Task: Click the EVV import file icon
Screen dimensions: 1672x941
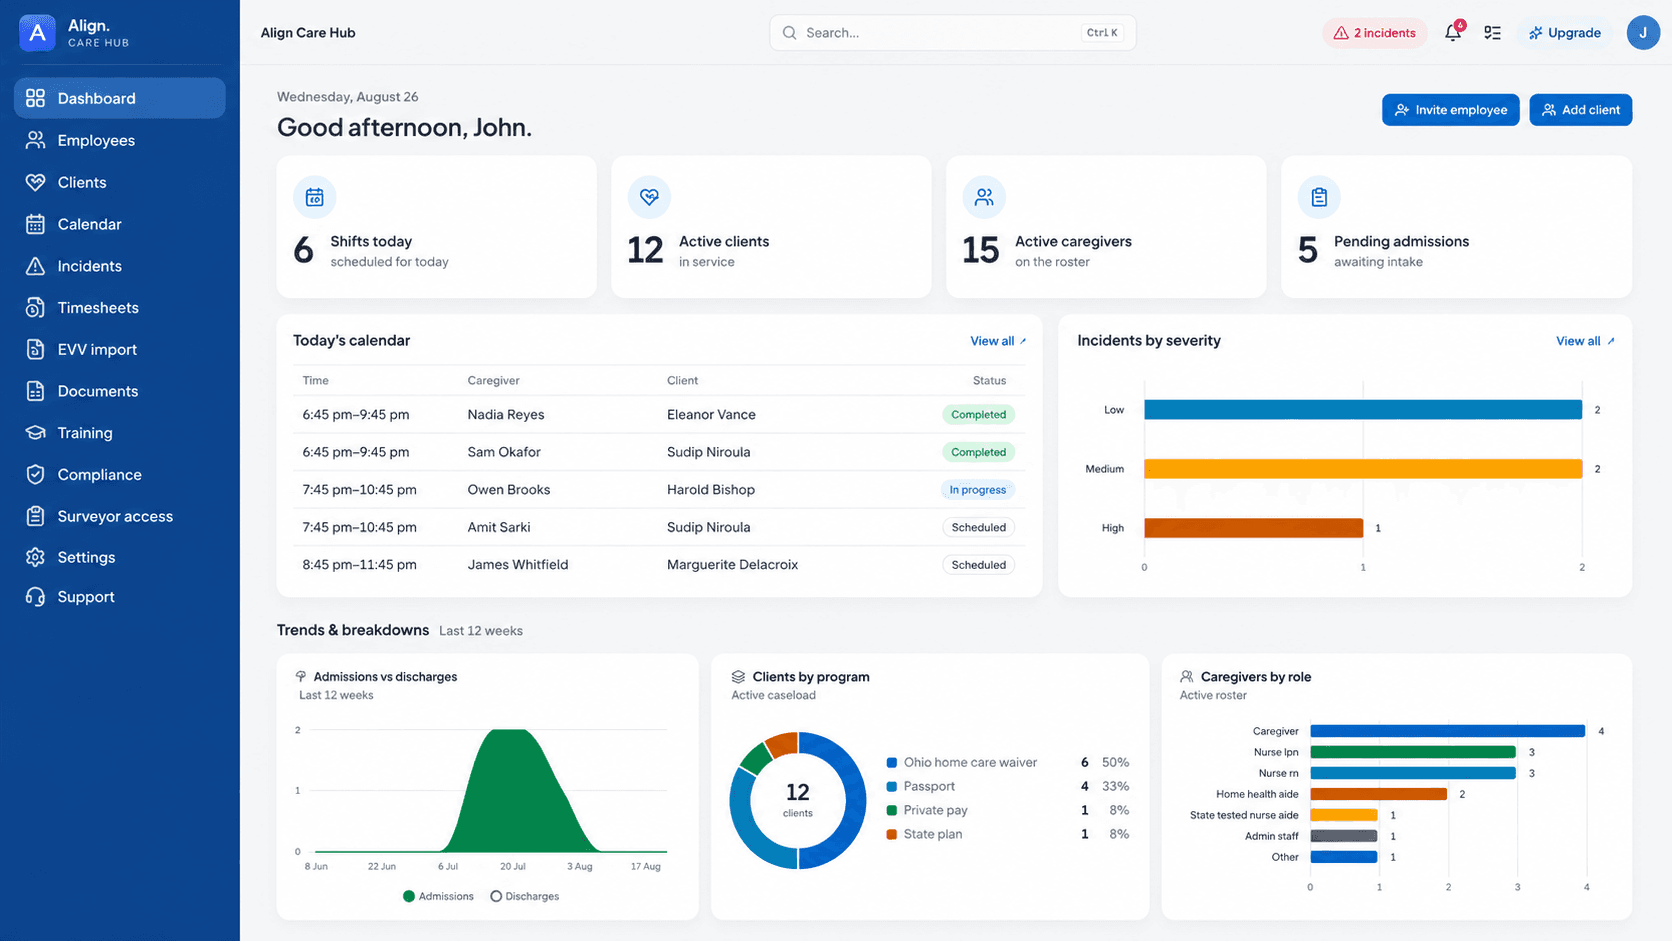Action: [x=35, y=349]
